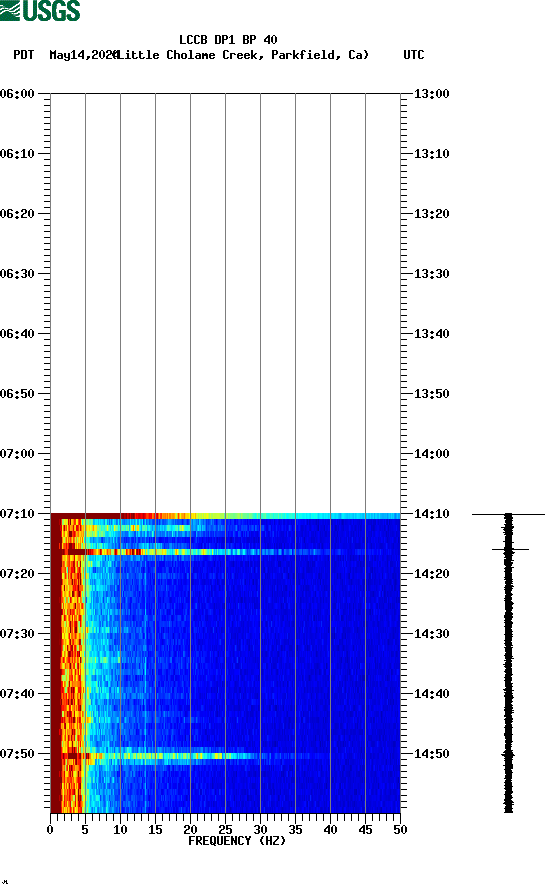552x893 pixels.
Task: Click the 06:40 PDT time label
Action: point(17,334)
